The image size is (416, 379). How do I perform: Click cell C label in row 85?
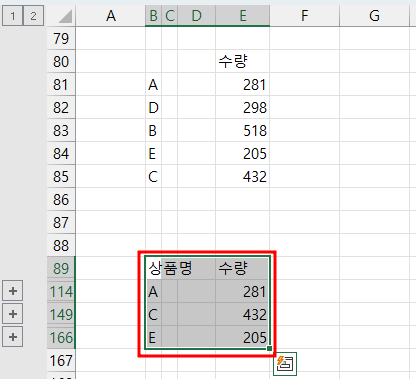(x=154, y=176)
